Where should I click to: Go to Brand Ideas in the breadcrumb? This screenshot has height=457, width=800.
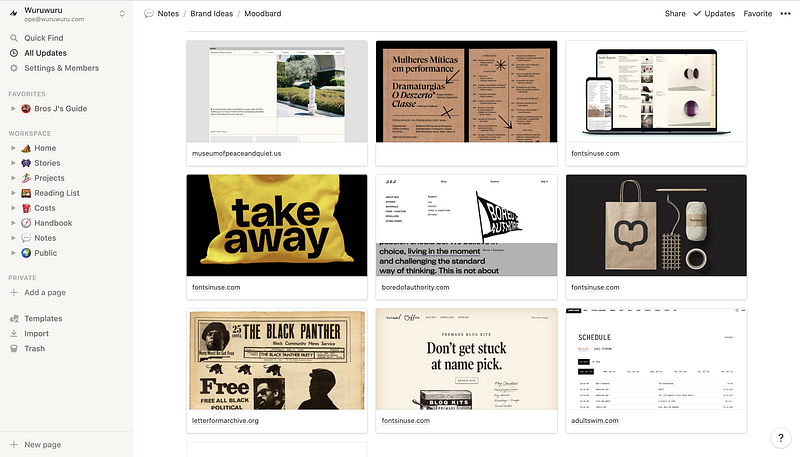tap(211, 14)
